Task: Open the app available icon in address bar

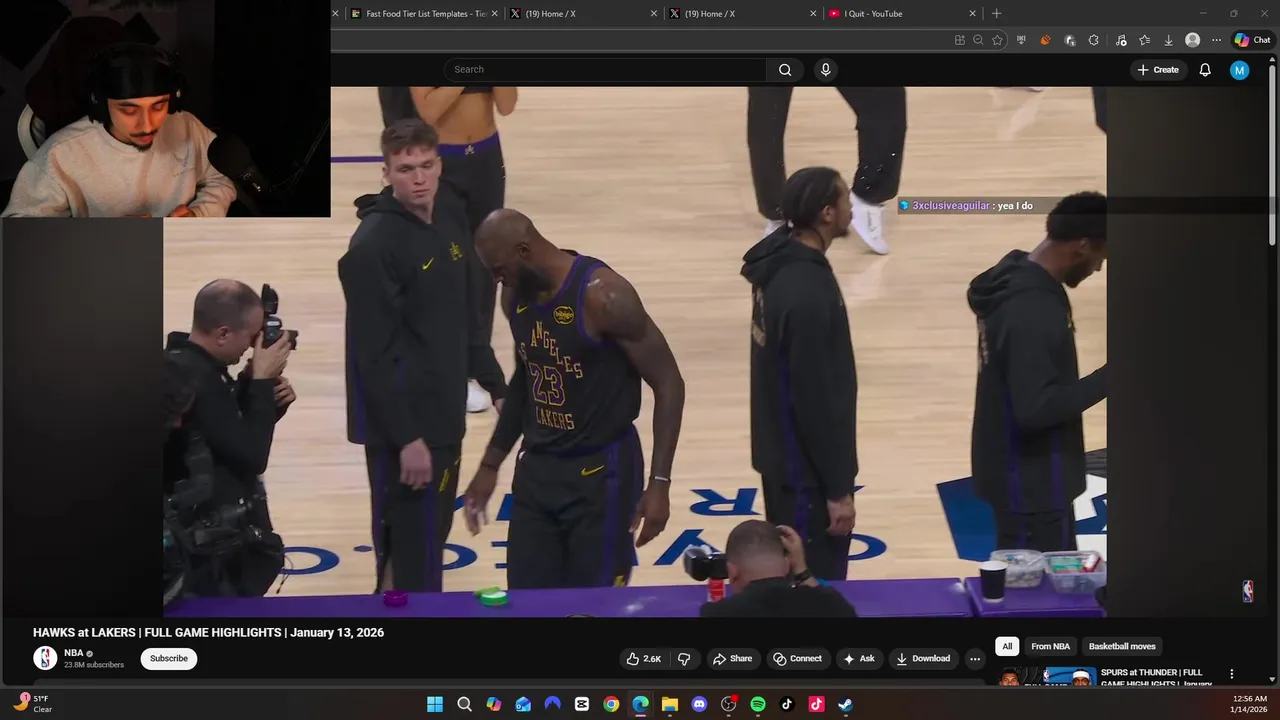Action: [960, 40]
